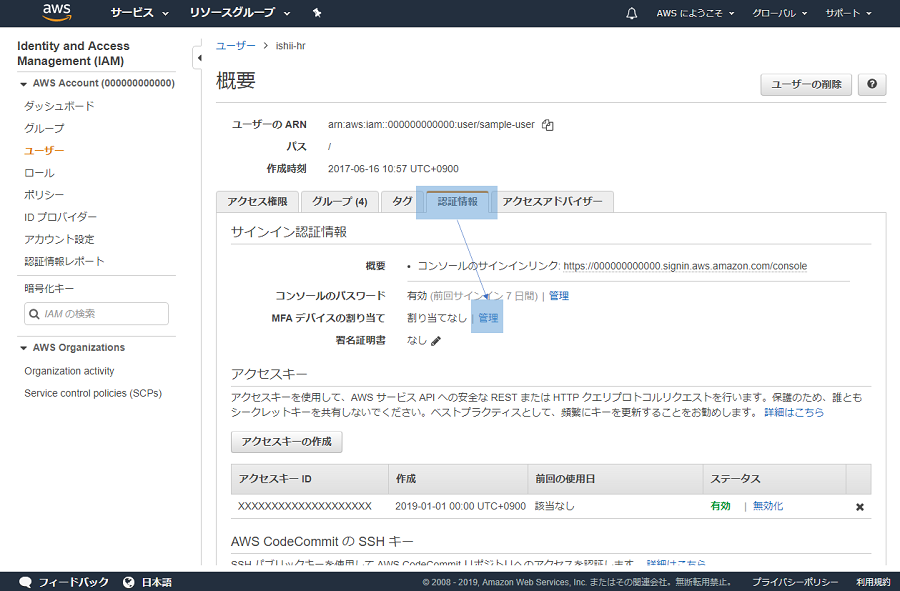This screenshot has width=900, height=591.
Task: Click the 作成 column header
Action: click(x=458, y=479)
